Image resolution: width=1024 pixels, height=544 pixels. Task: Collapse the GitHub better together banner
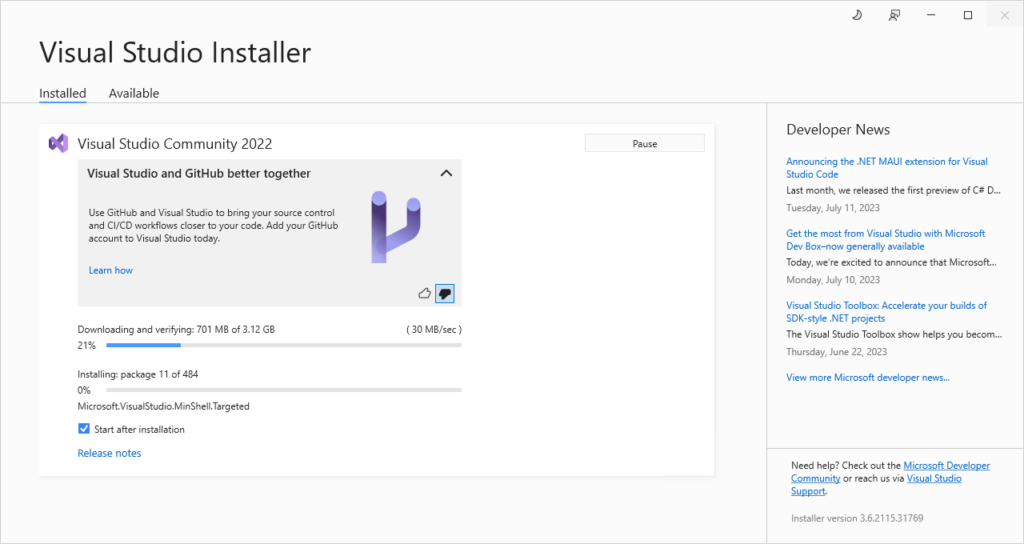(x=446, y=173)
